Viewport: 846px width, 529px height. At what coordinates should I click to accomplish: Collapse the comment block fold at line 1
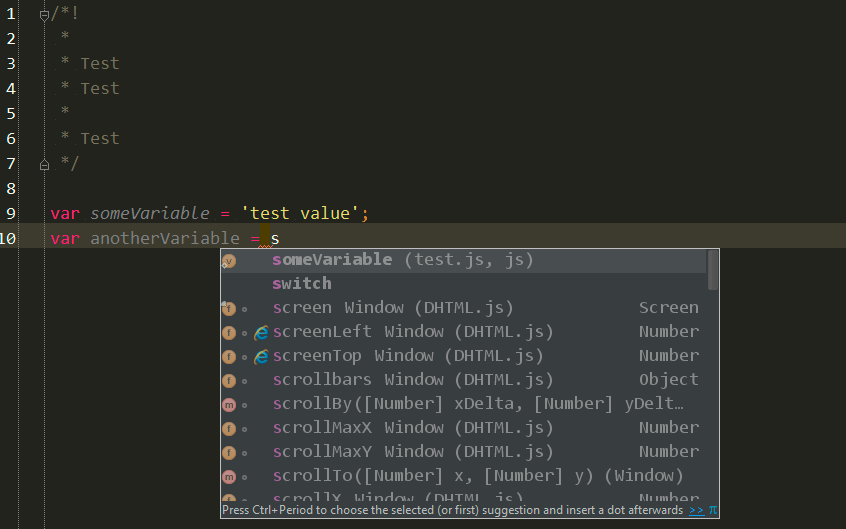click(44, 15)
